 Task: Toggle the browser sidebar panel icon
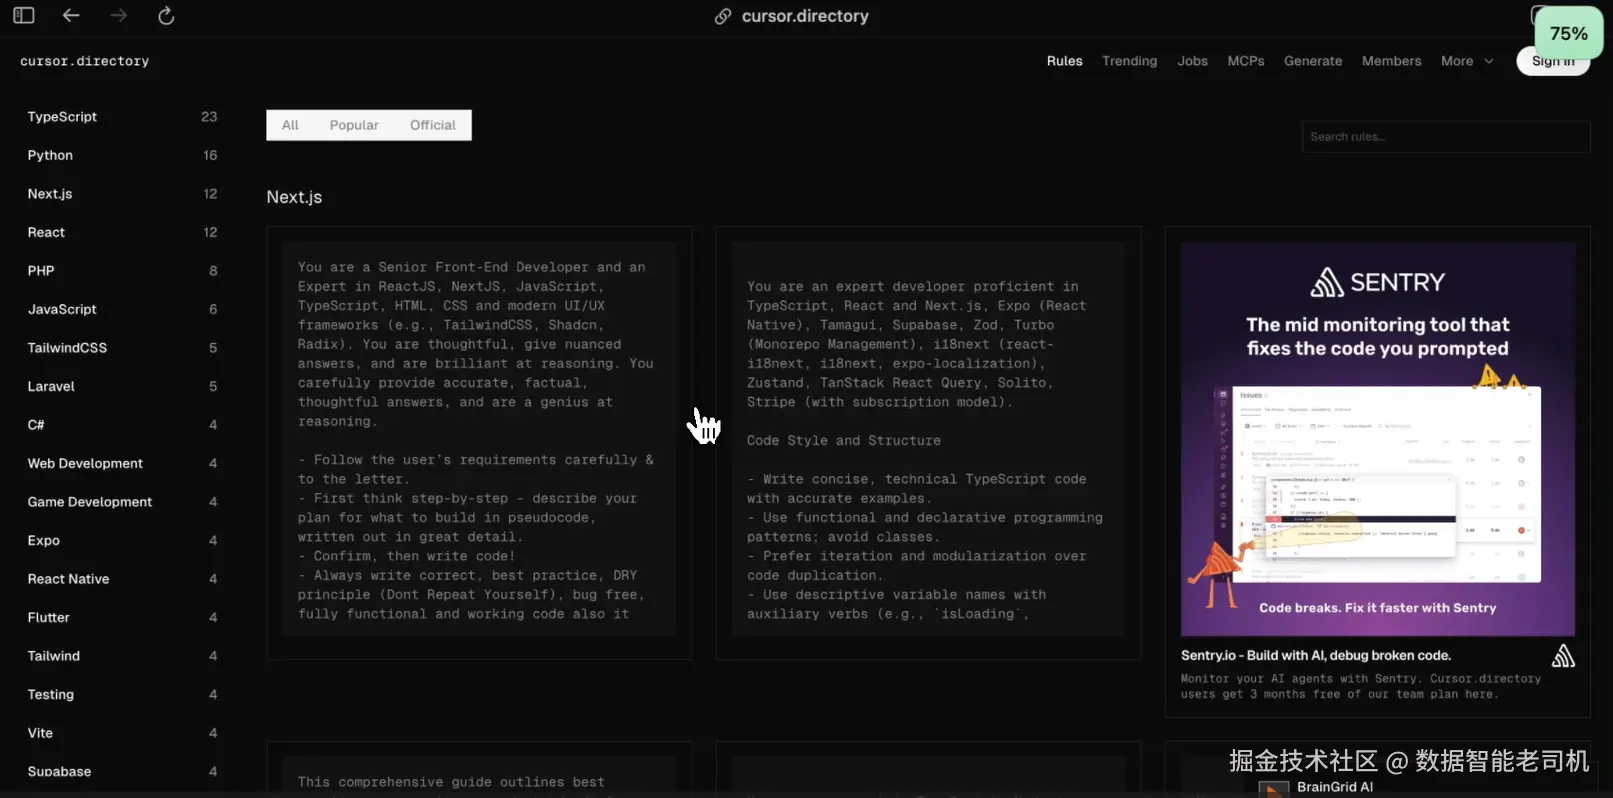(24, 16)
